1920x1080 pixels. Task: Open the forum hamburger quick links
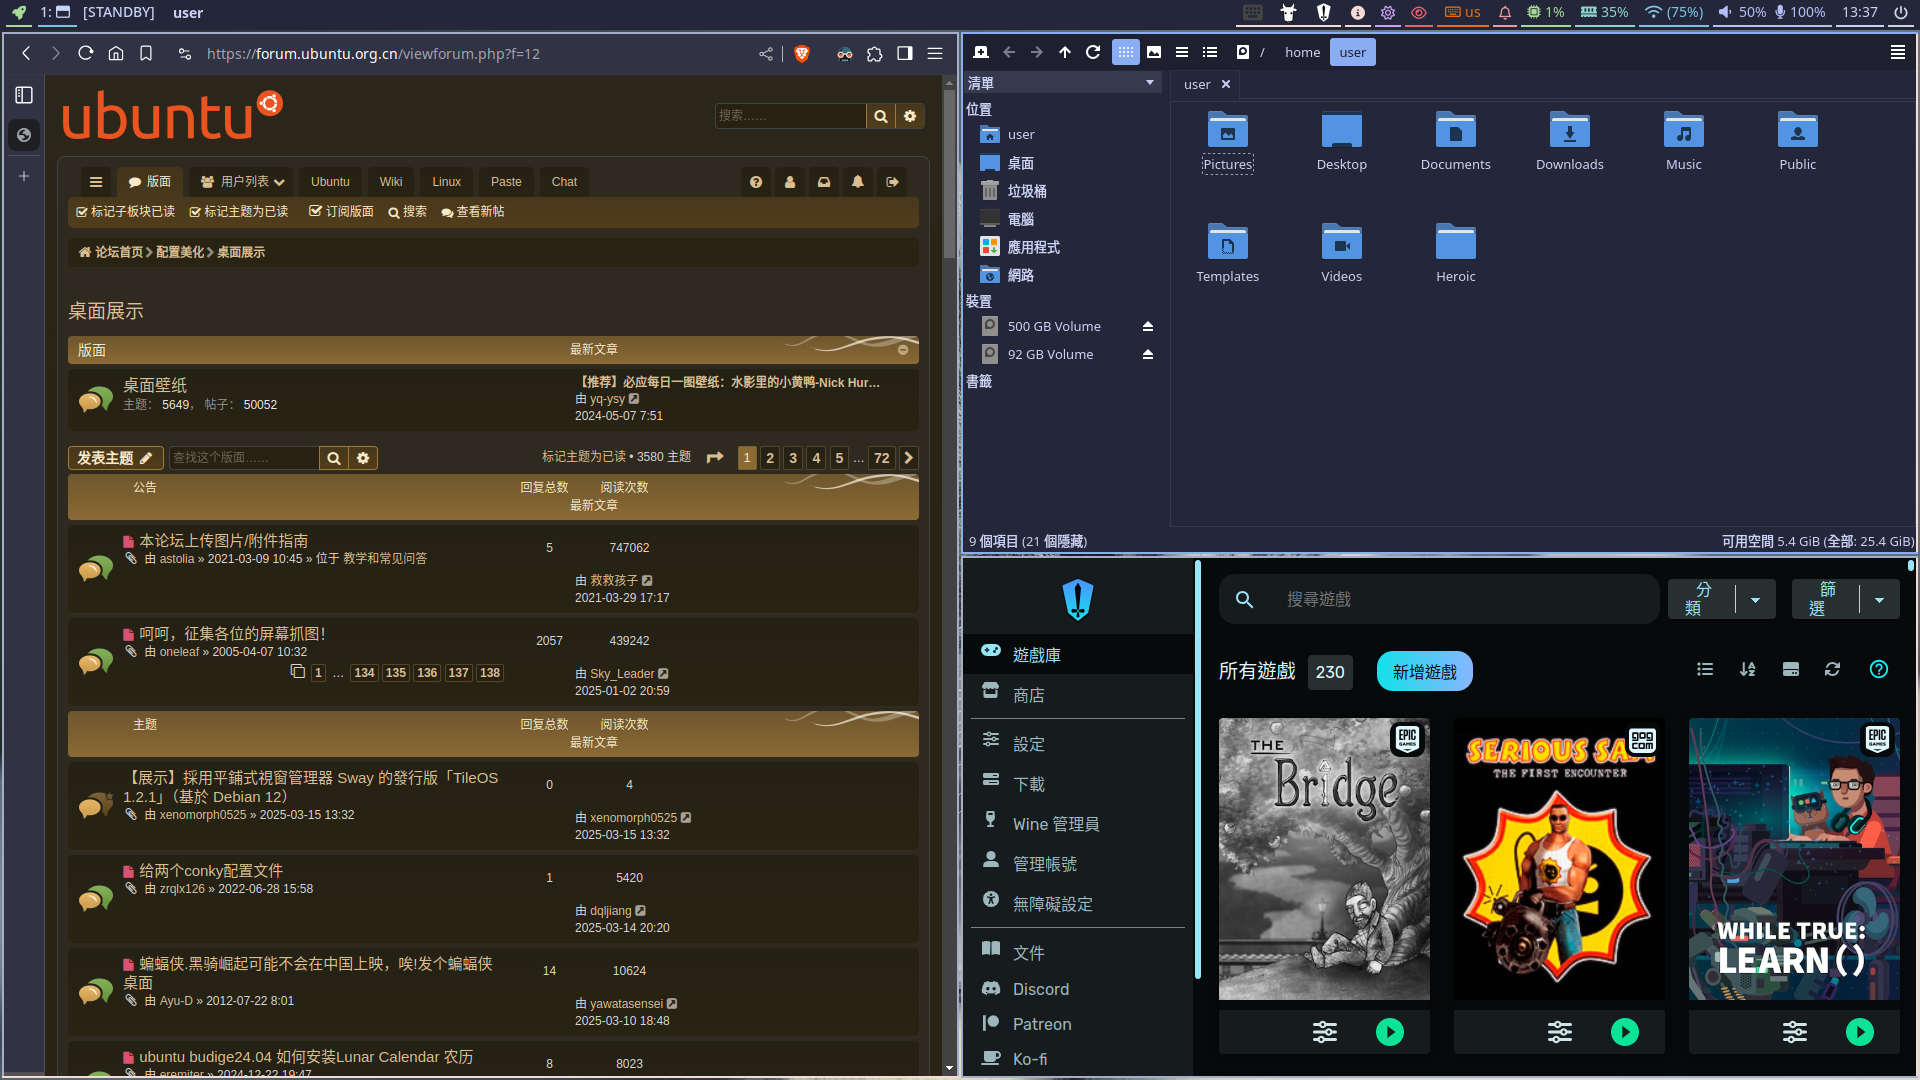pyautogui.click(x=96, y=182)
